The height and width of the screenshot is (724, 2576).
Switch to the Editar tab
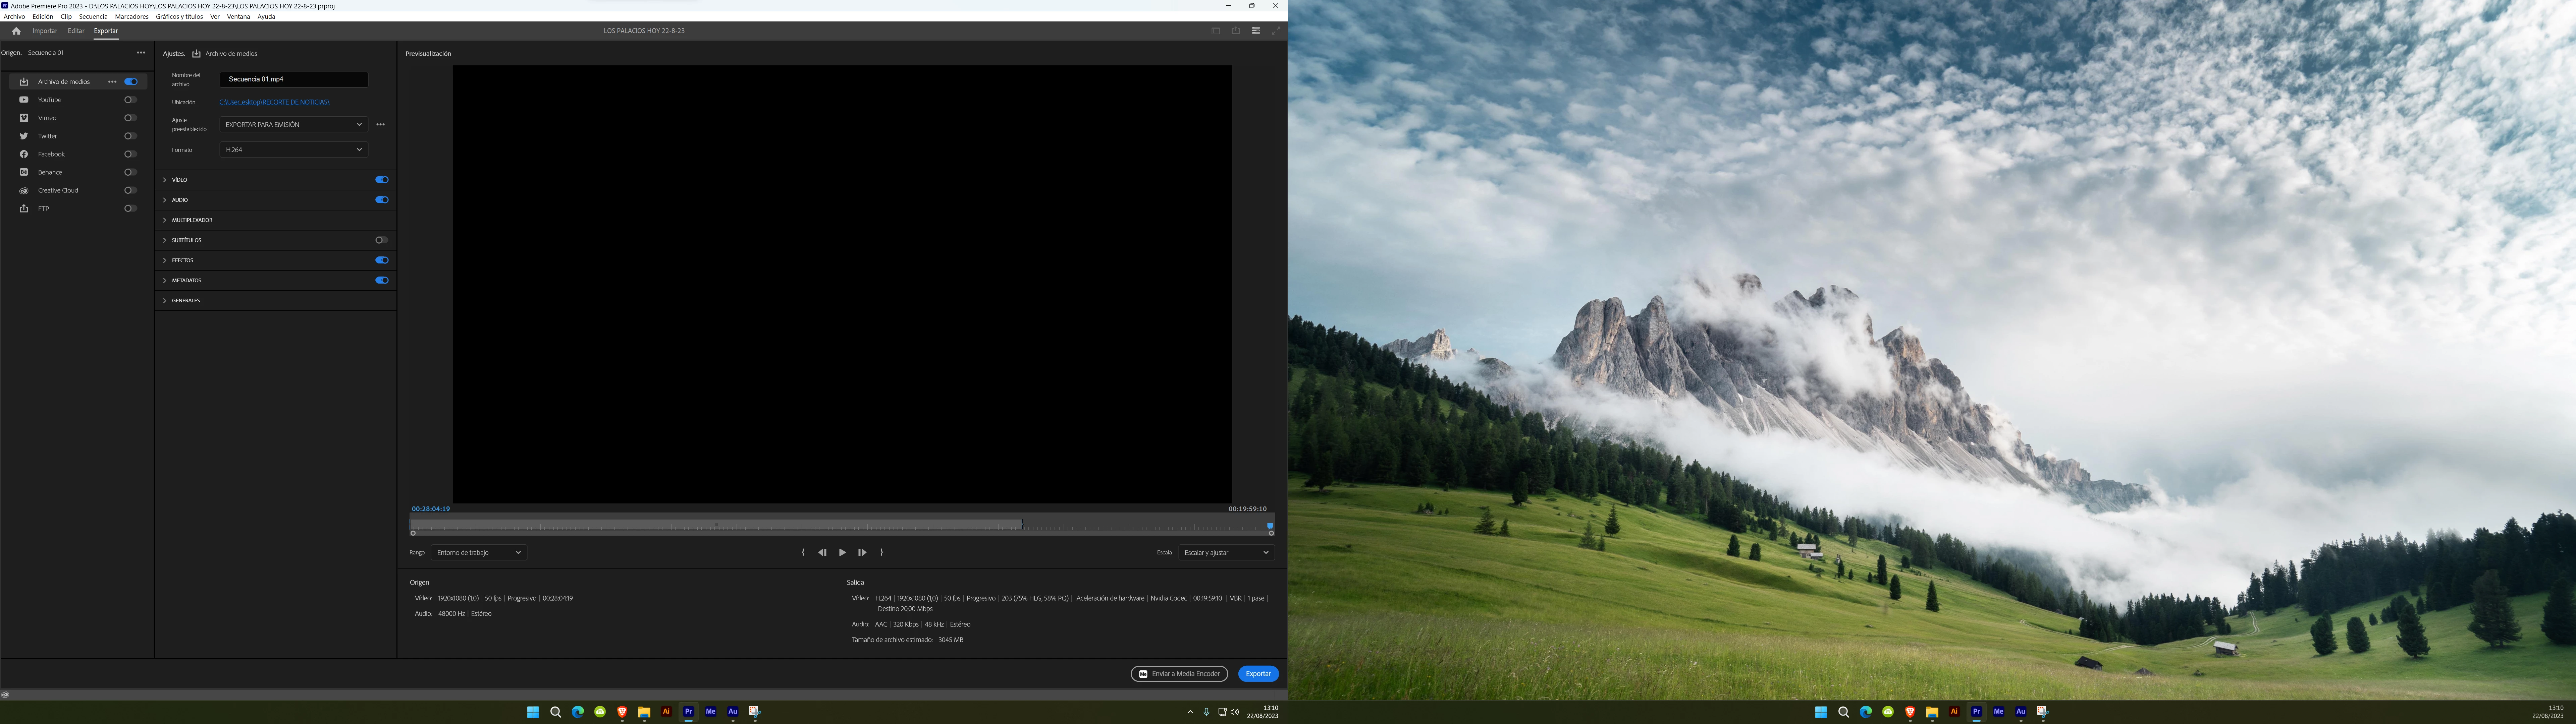pos(76,31)
